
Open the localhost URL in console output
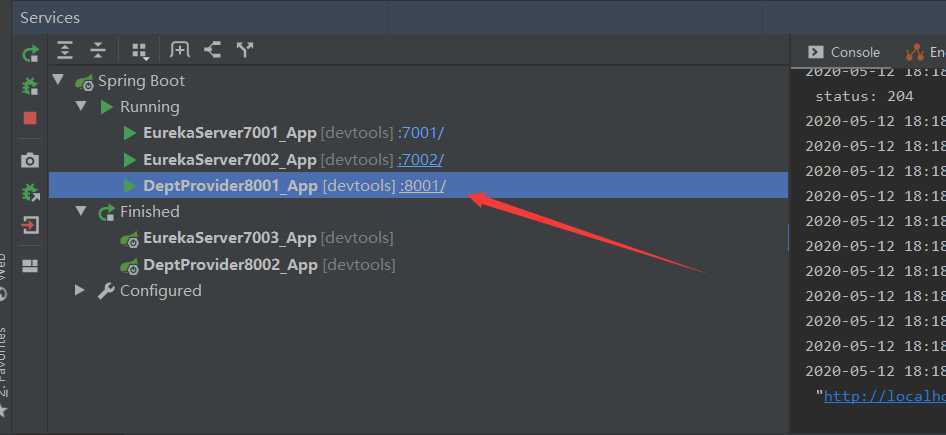pyautogui.click(x=884, y=396)
